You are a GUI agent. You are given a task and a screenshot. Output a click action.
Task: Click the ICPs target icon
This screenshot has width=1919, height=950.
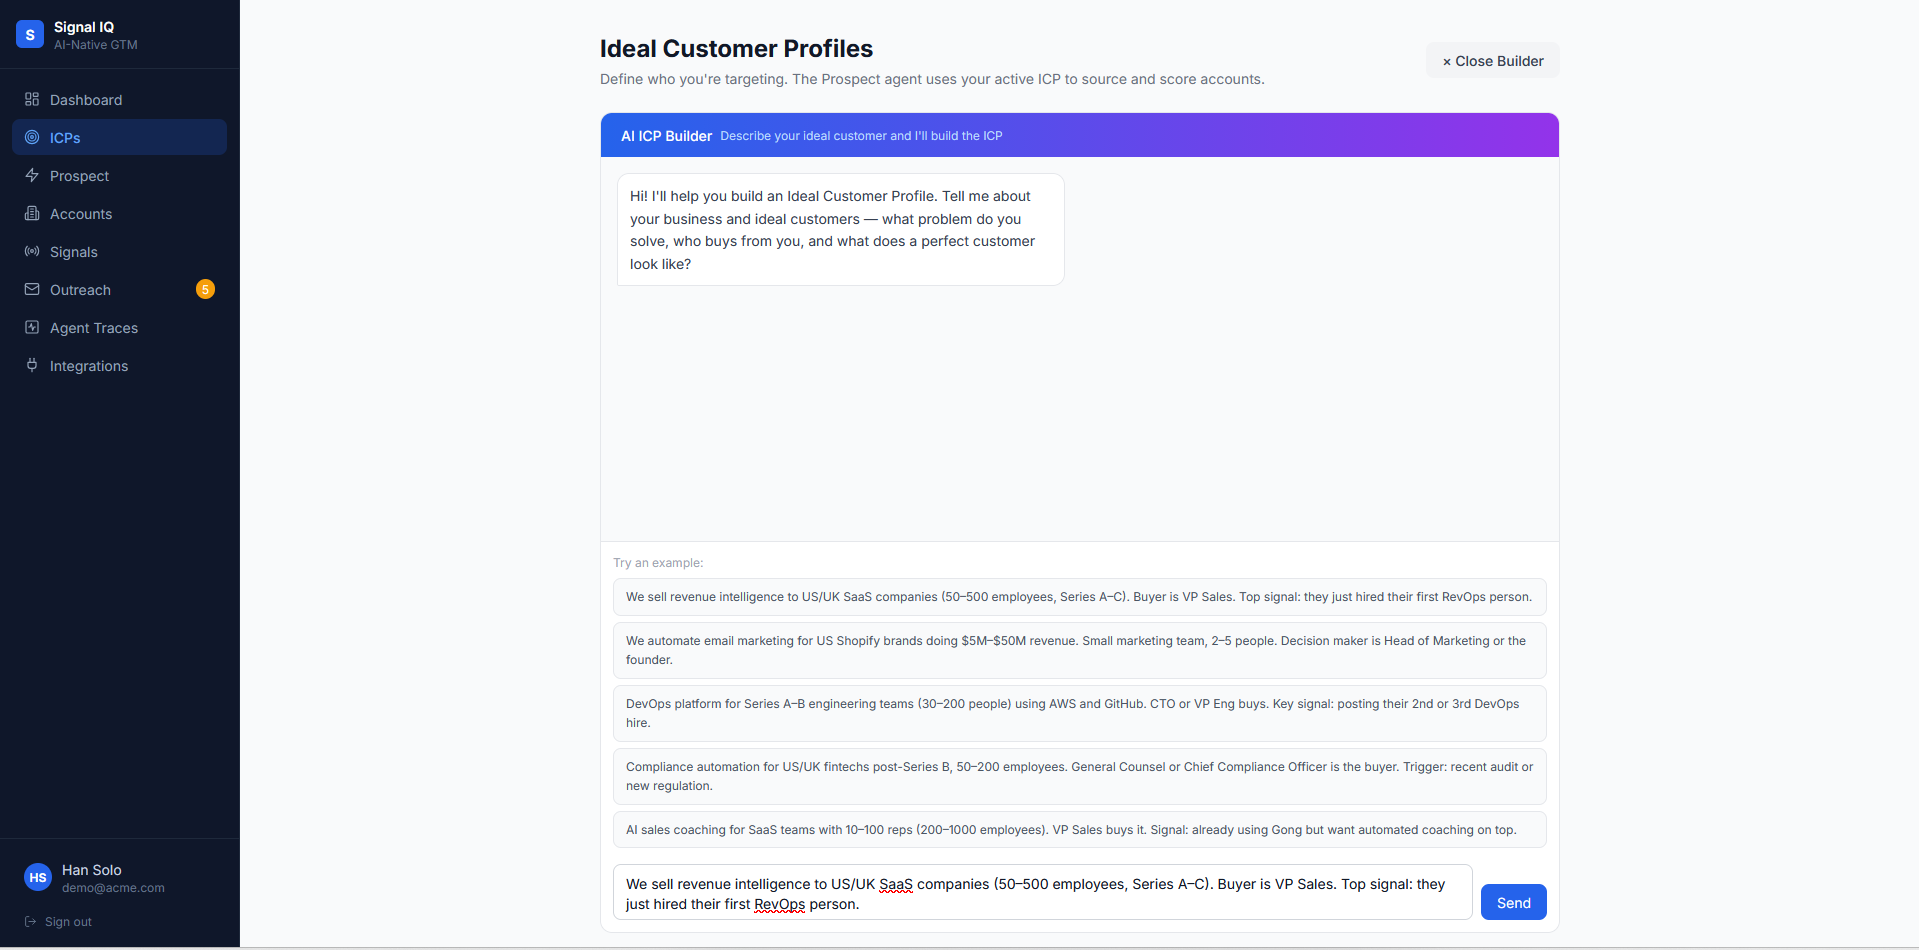tap(32, 137)
